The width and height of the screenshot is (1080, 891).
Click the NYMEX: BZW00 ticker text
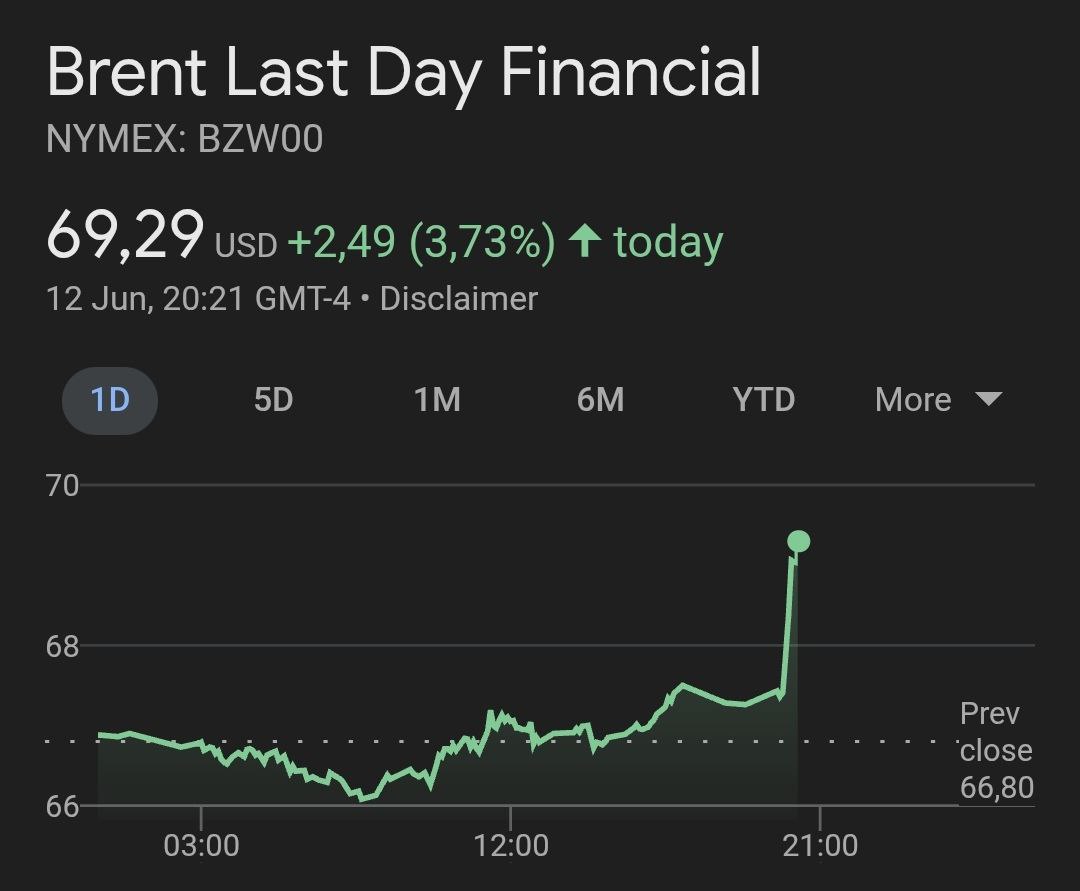click(x=185, y=140)
